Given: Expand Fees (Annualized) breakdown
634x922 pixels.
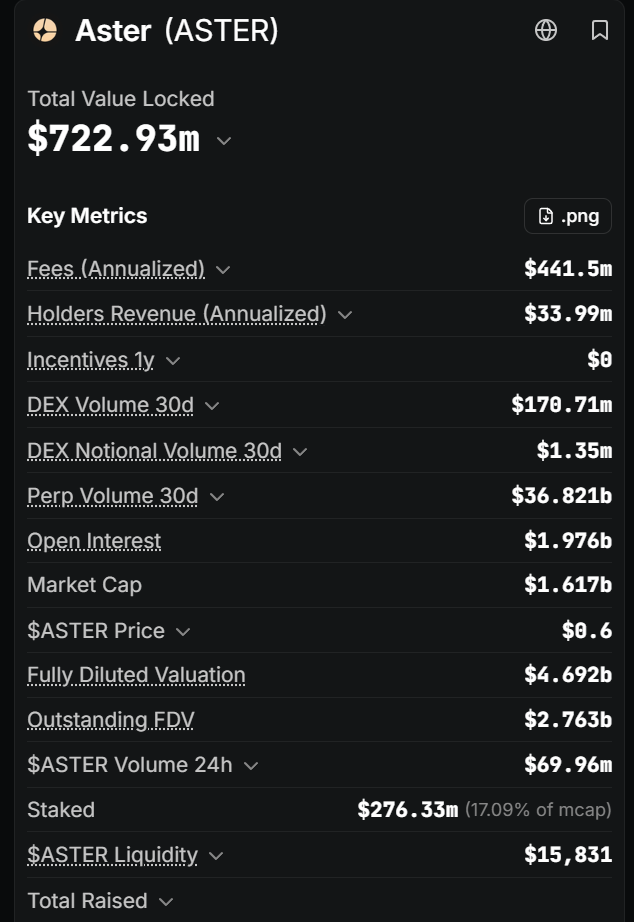Looking at the screenshot, I should pos(223,270).
